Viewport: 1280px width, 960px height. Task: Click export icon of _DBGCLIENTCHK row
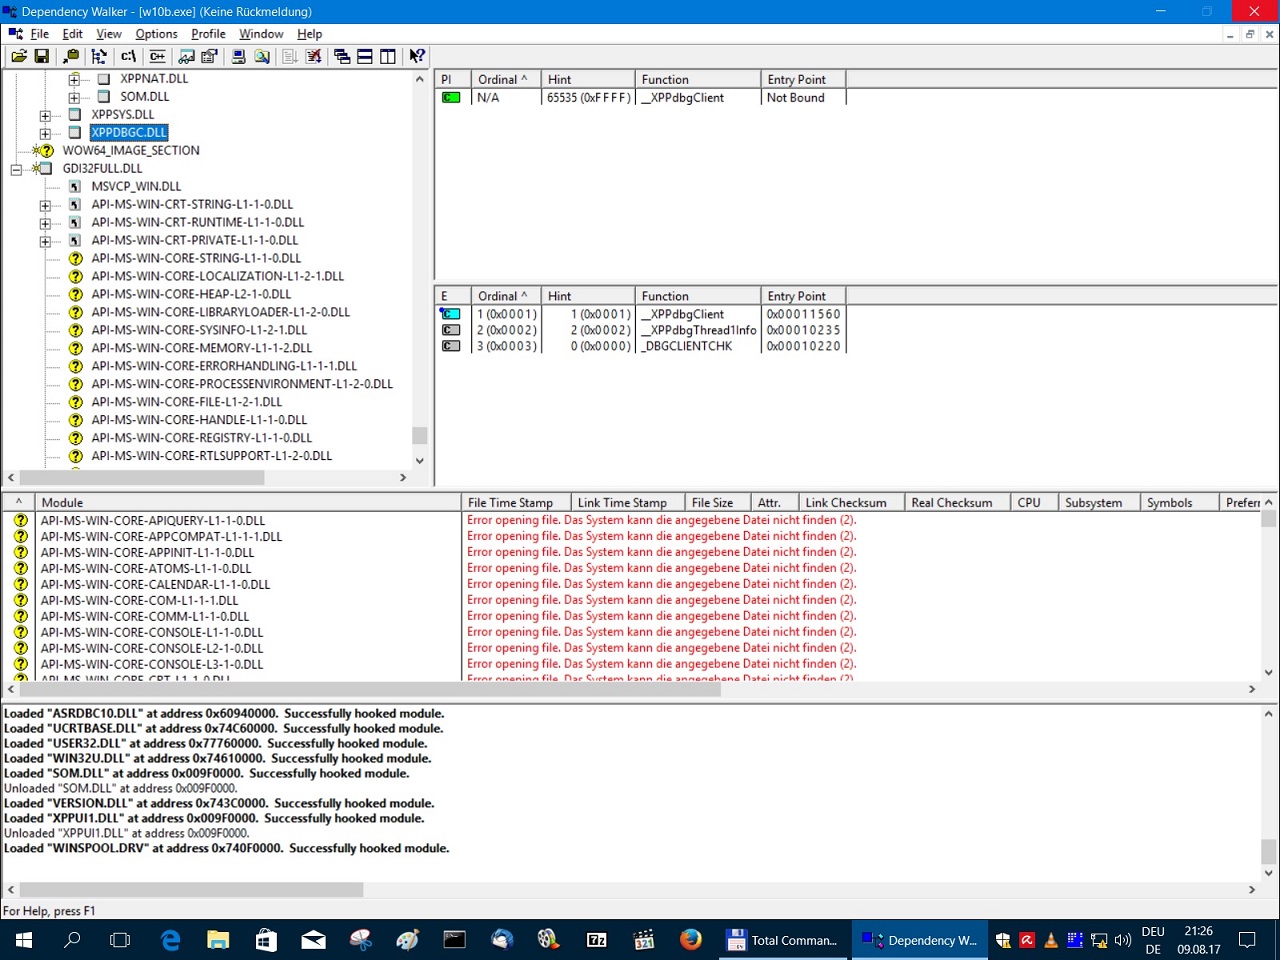point(451,346)
